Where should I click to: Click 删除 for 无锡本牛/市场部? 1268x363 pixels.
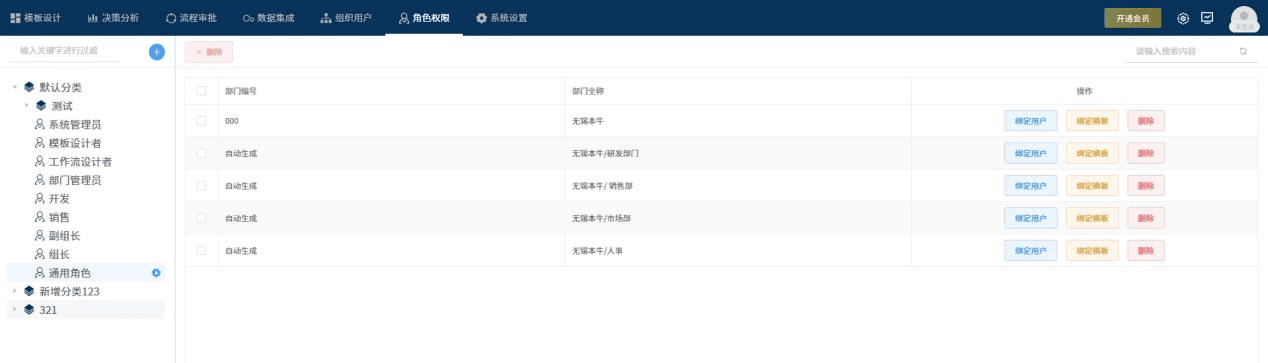(x=1146, y=218)
